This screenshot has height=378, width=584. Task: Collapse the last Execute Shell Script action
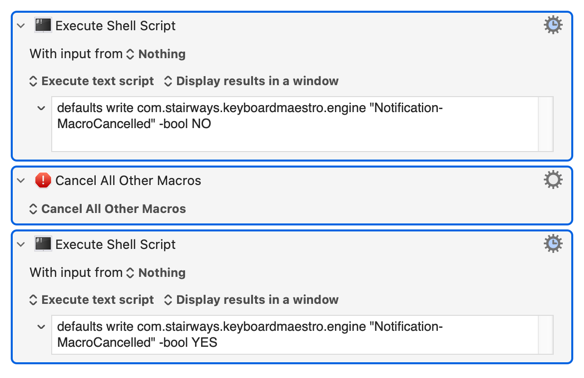(x=21, y=244)
